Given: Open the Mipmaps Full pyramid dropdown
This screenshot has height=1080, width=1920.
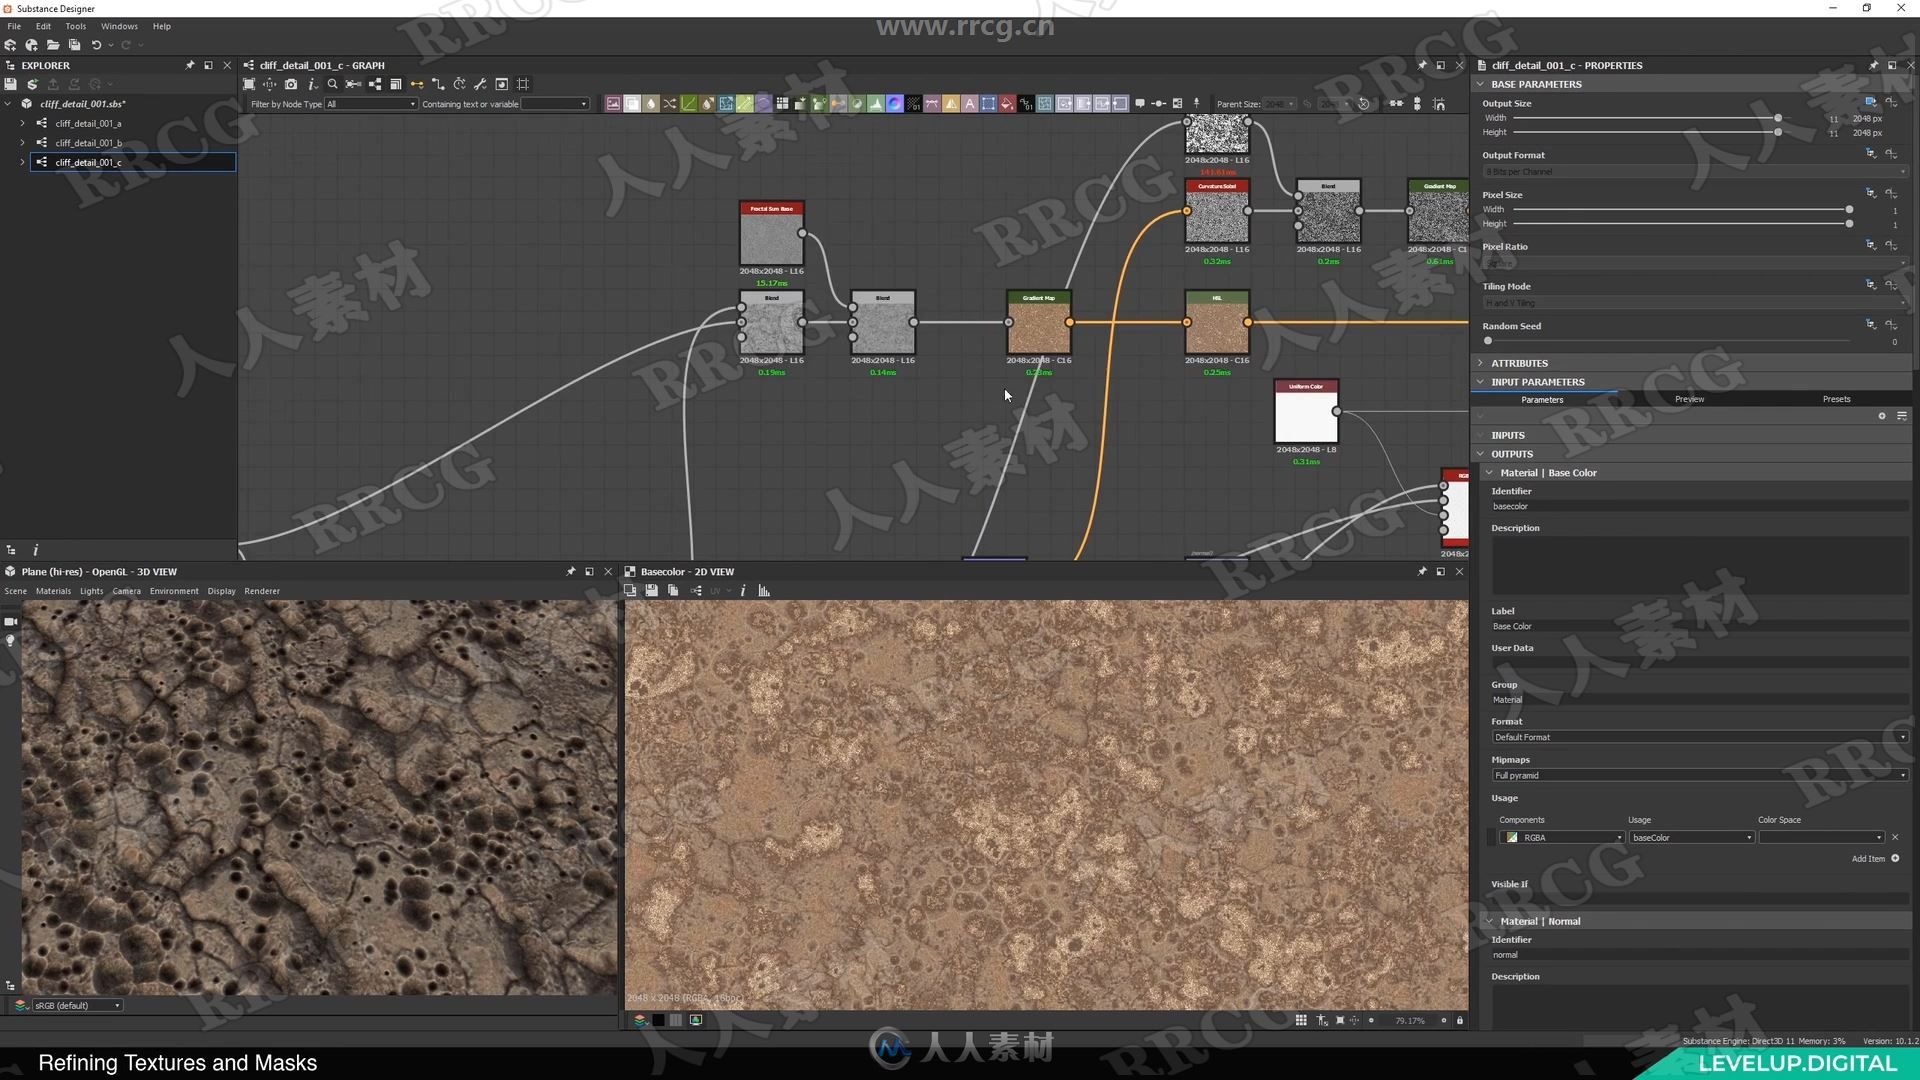Looking at the screenshot, I should pyautogui.click(x=1699, y=775).
